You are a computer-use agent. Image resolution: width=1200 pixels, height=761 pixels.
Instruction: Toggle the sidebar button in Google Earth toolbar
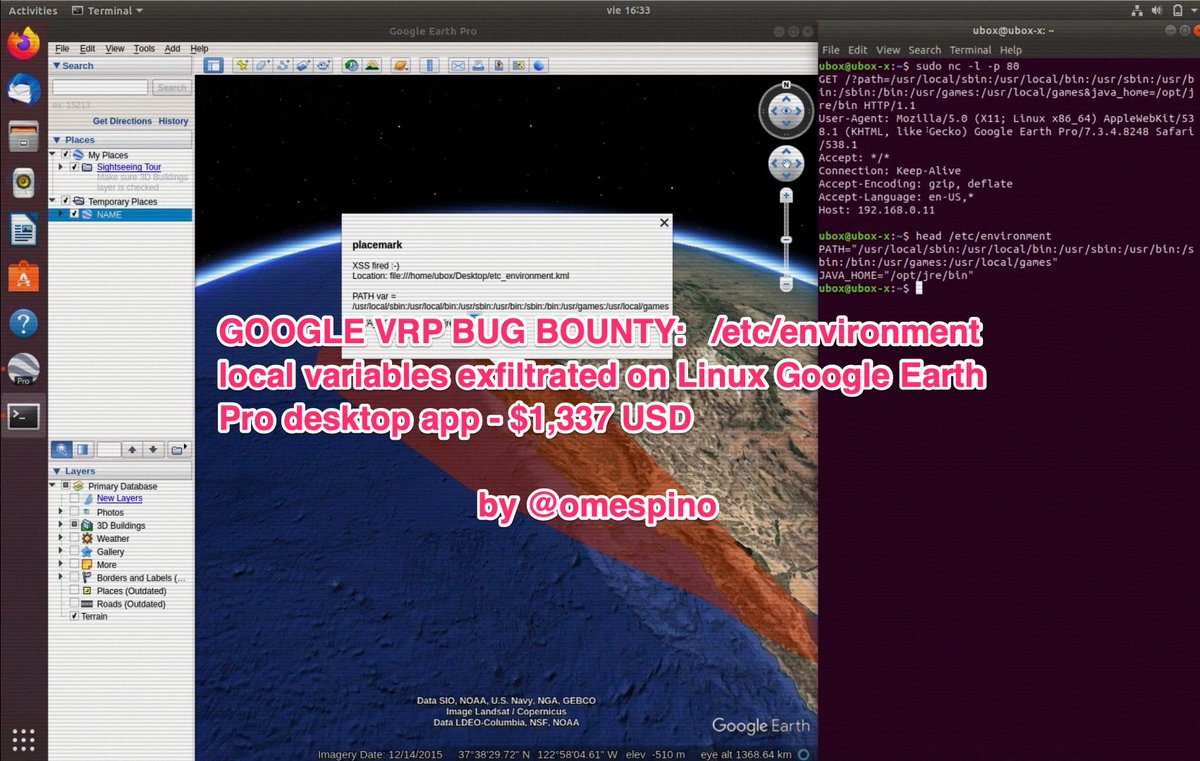click(213, 66)
